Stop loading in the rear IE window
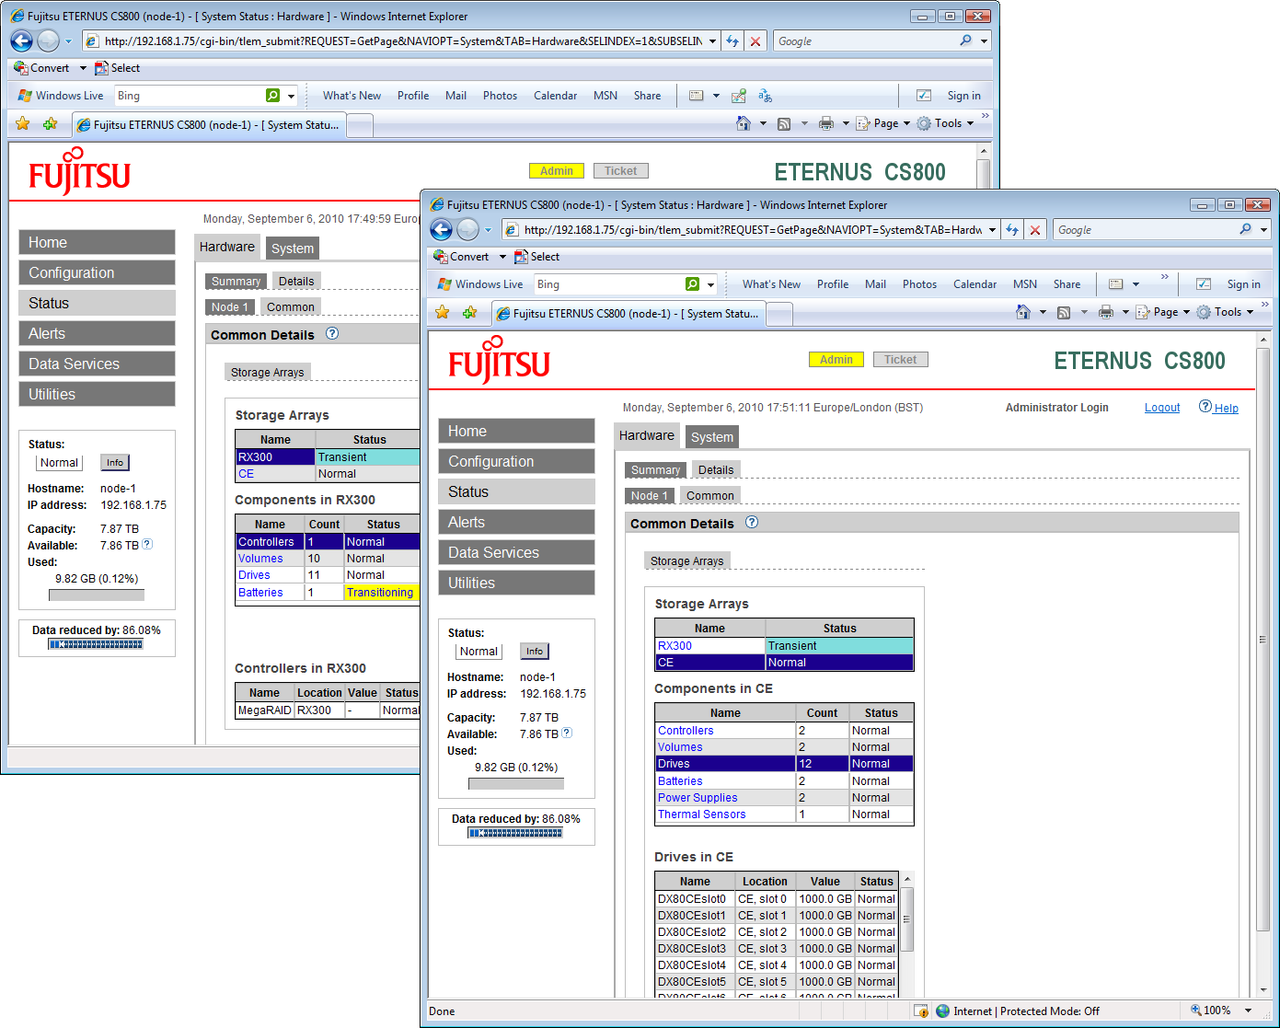 [x=755, y=41]
